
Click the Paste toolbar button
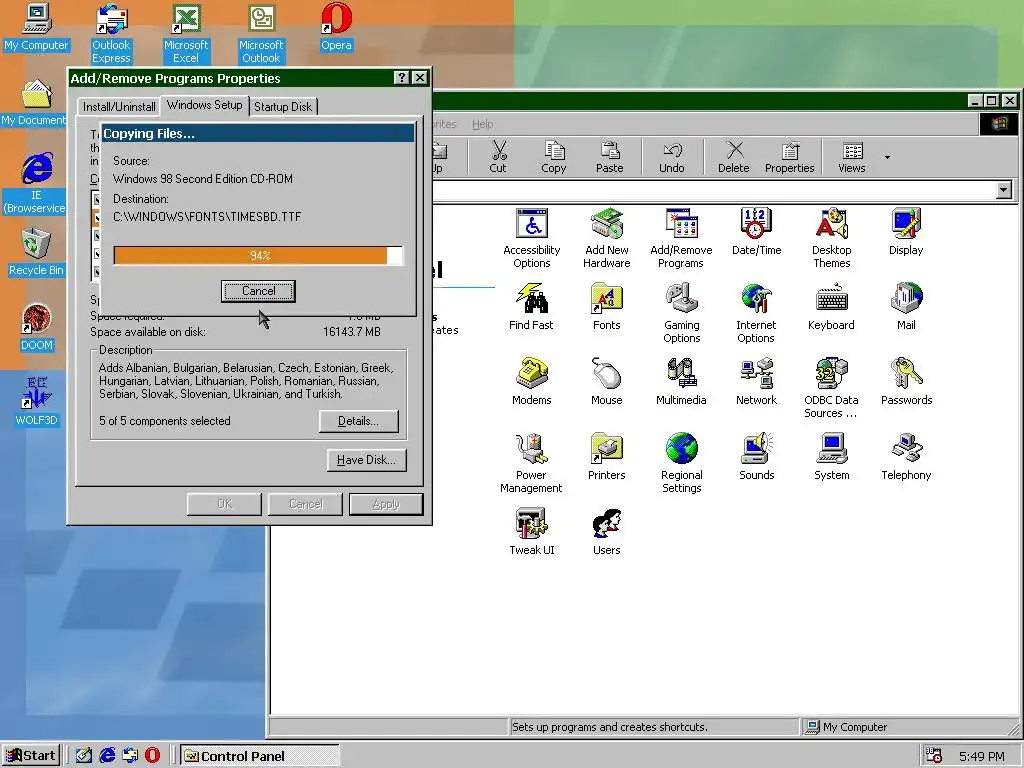609,157
